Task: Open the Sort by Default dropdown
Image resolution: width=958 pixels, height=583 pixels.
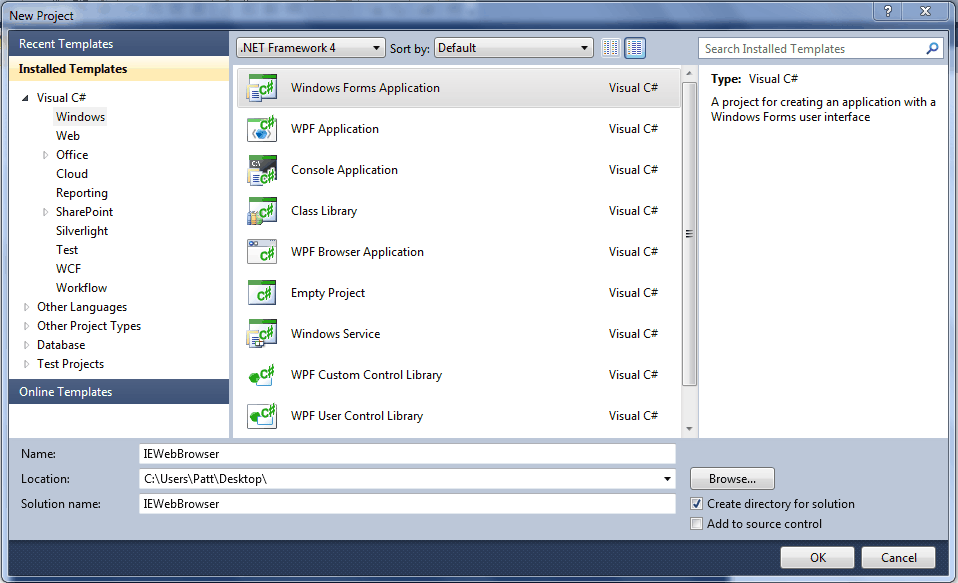Action: pos(513,48)
